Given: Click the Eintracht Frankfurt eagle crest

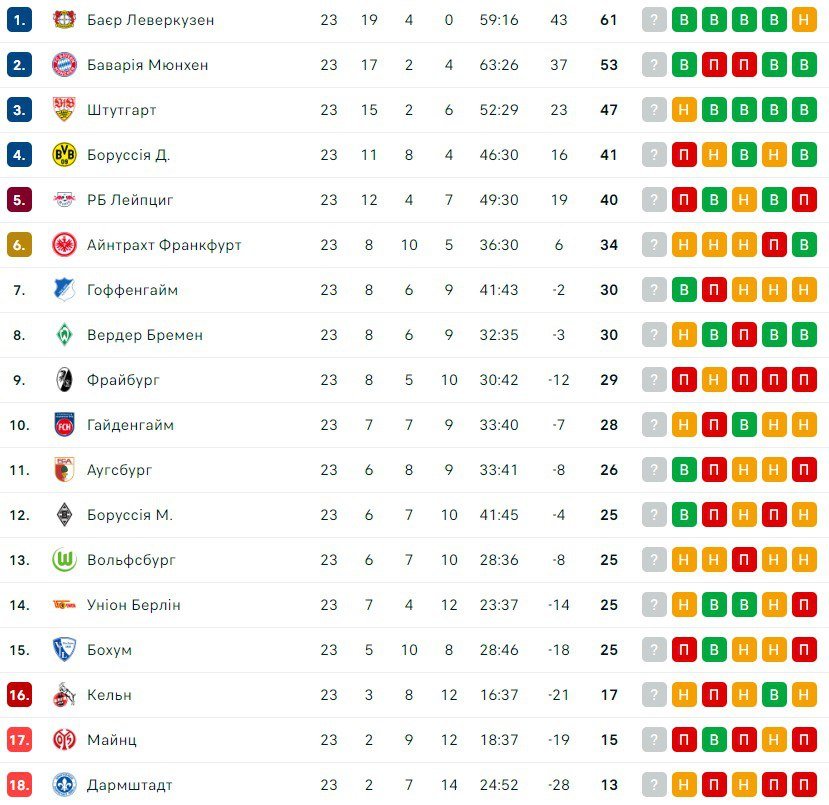Looking at the screenshot, I should (x=64, y=245).
